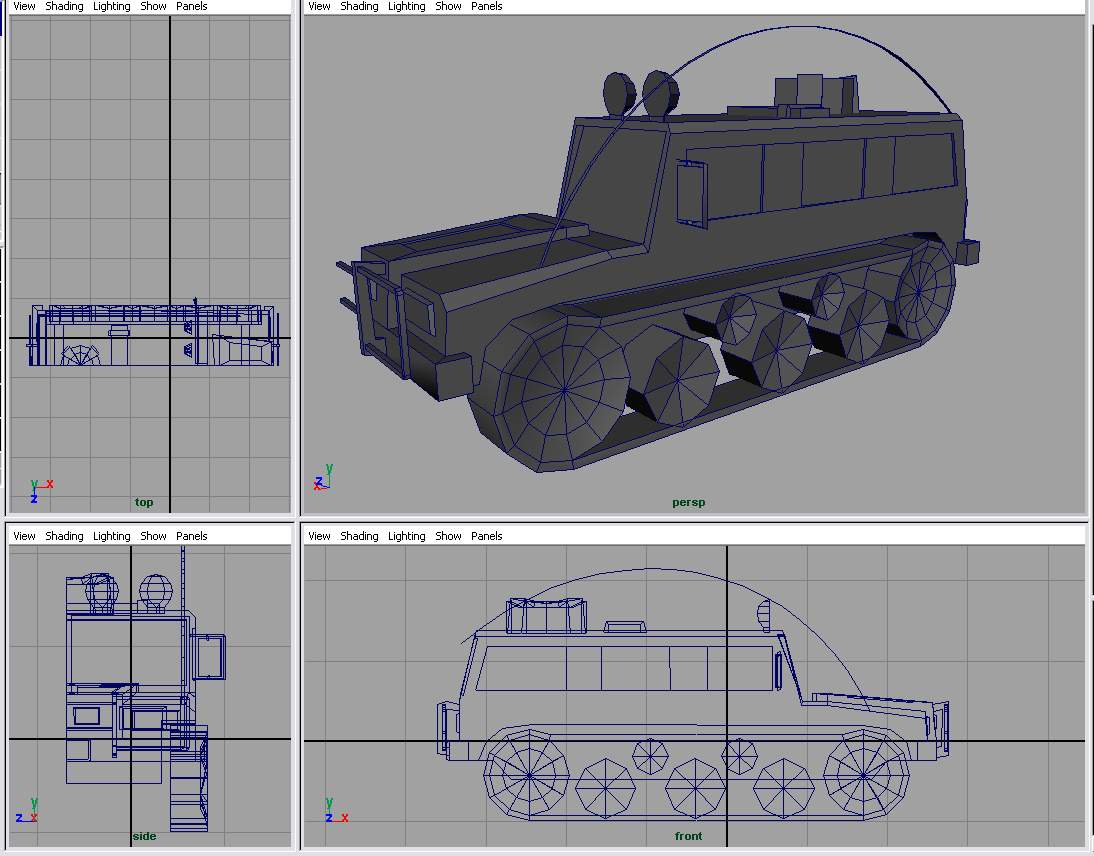Screen dimensions: 1094x856
Task: Click the 'side' viewport name label
Action: tap(144, 836)
